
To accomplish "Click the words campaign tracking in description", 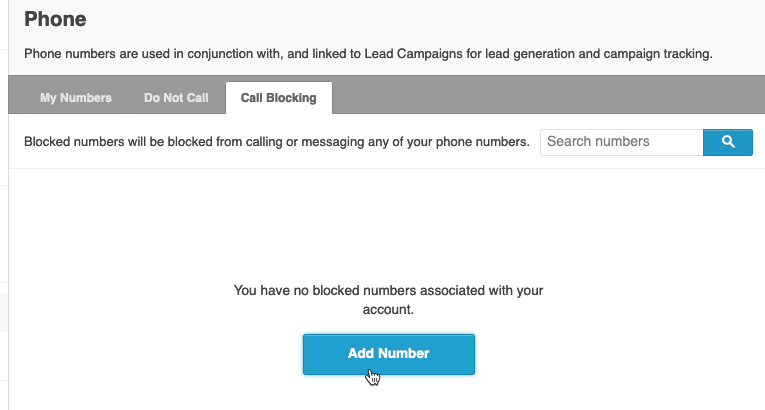I will [x=658, y=53].
